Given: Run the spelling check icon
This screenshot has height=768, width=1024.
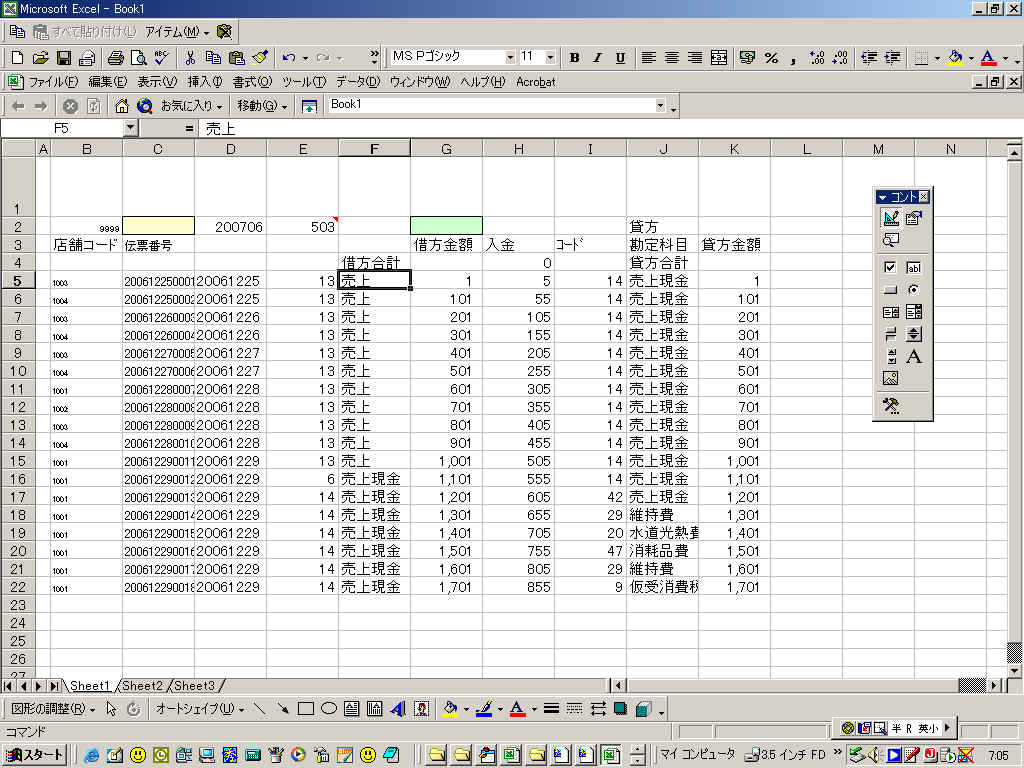Looking at the screenshot, I should point(161,57).
